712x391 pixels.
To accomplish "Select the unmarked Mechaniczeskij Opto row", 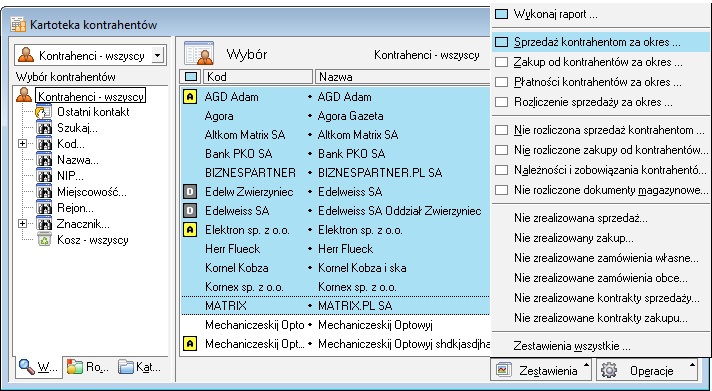I will point(336,325).
